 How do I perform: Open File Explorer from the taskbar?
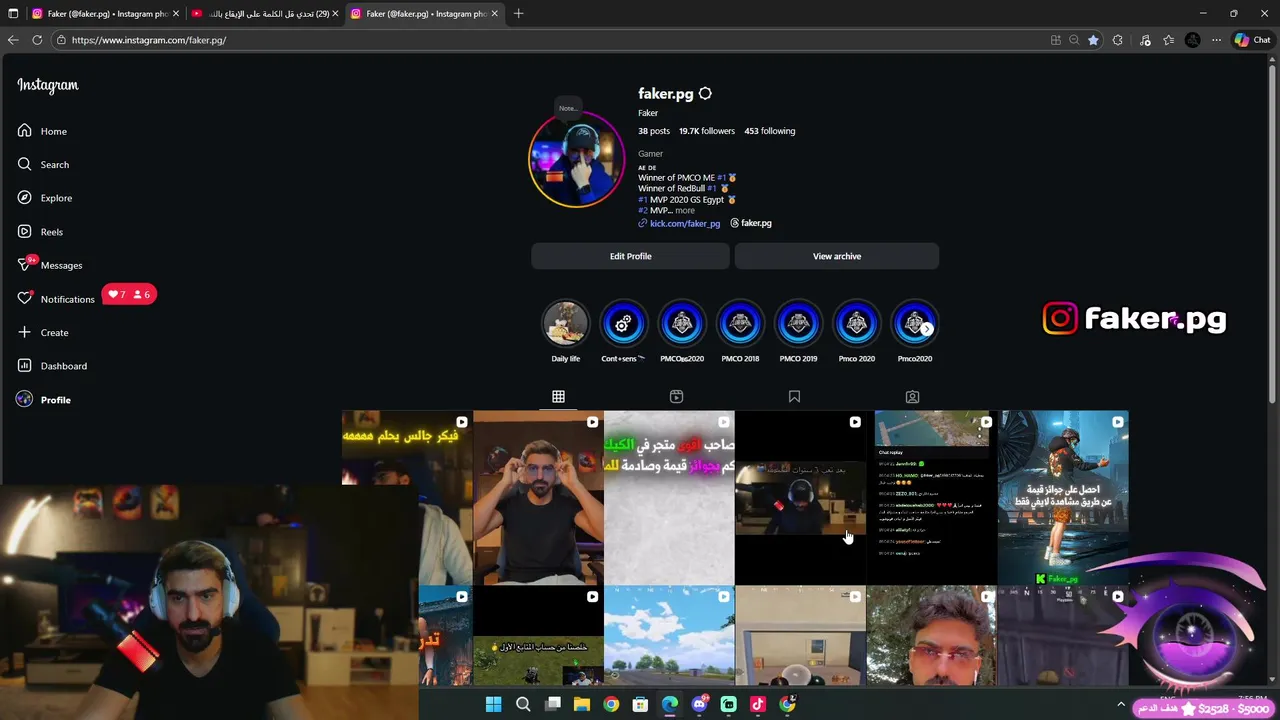pyautogui.click(x=582, y=705)
